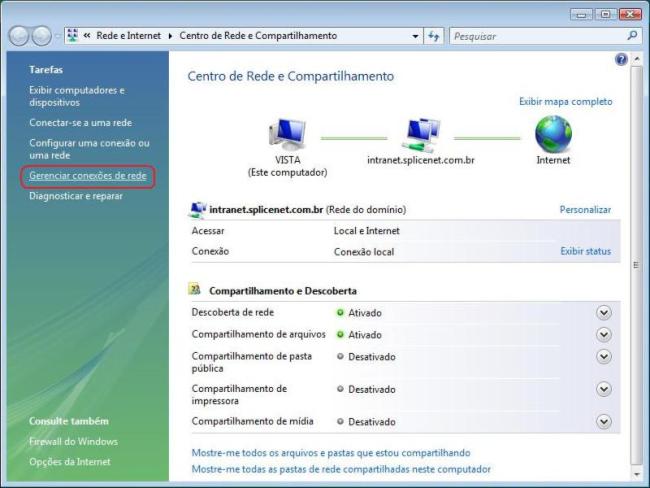
Task: Open Mostre-me todos os arquivos e pastas link
Action: pyautogui.click(x=331, y=453)
